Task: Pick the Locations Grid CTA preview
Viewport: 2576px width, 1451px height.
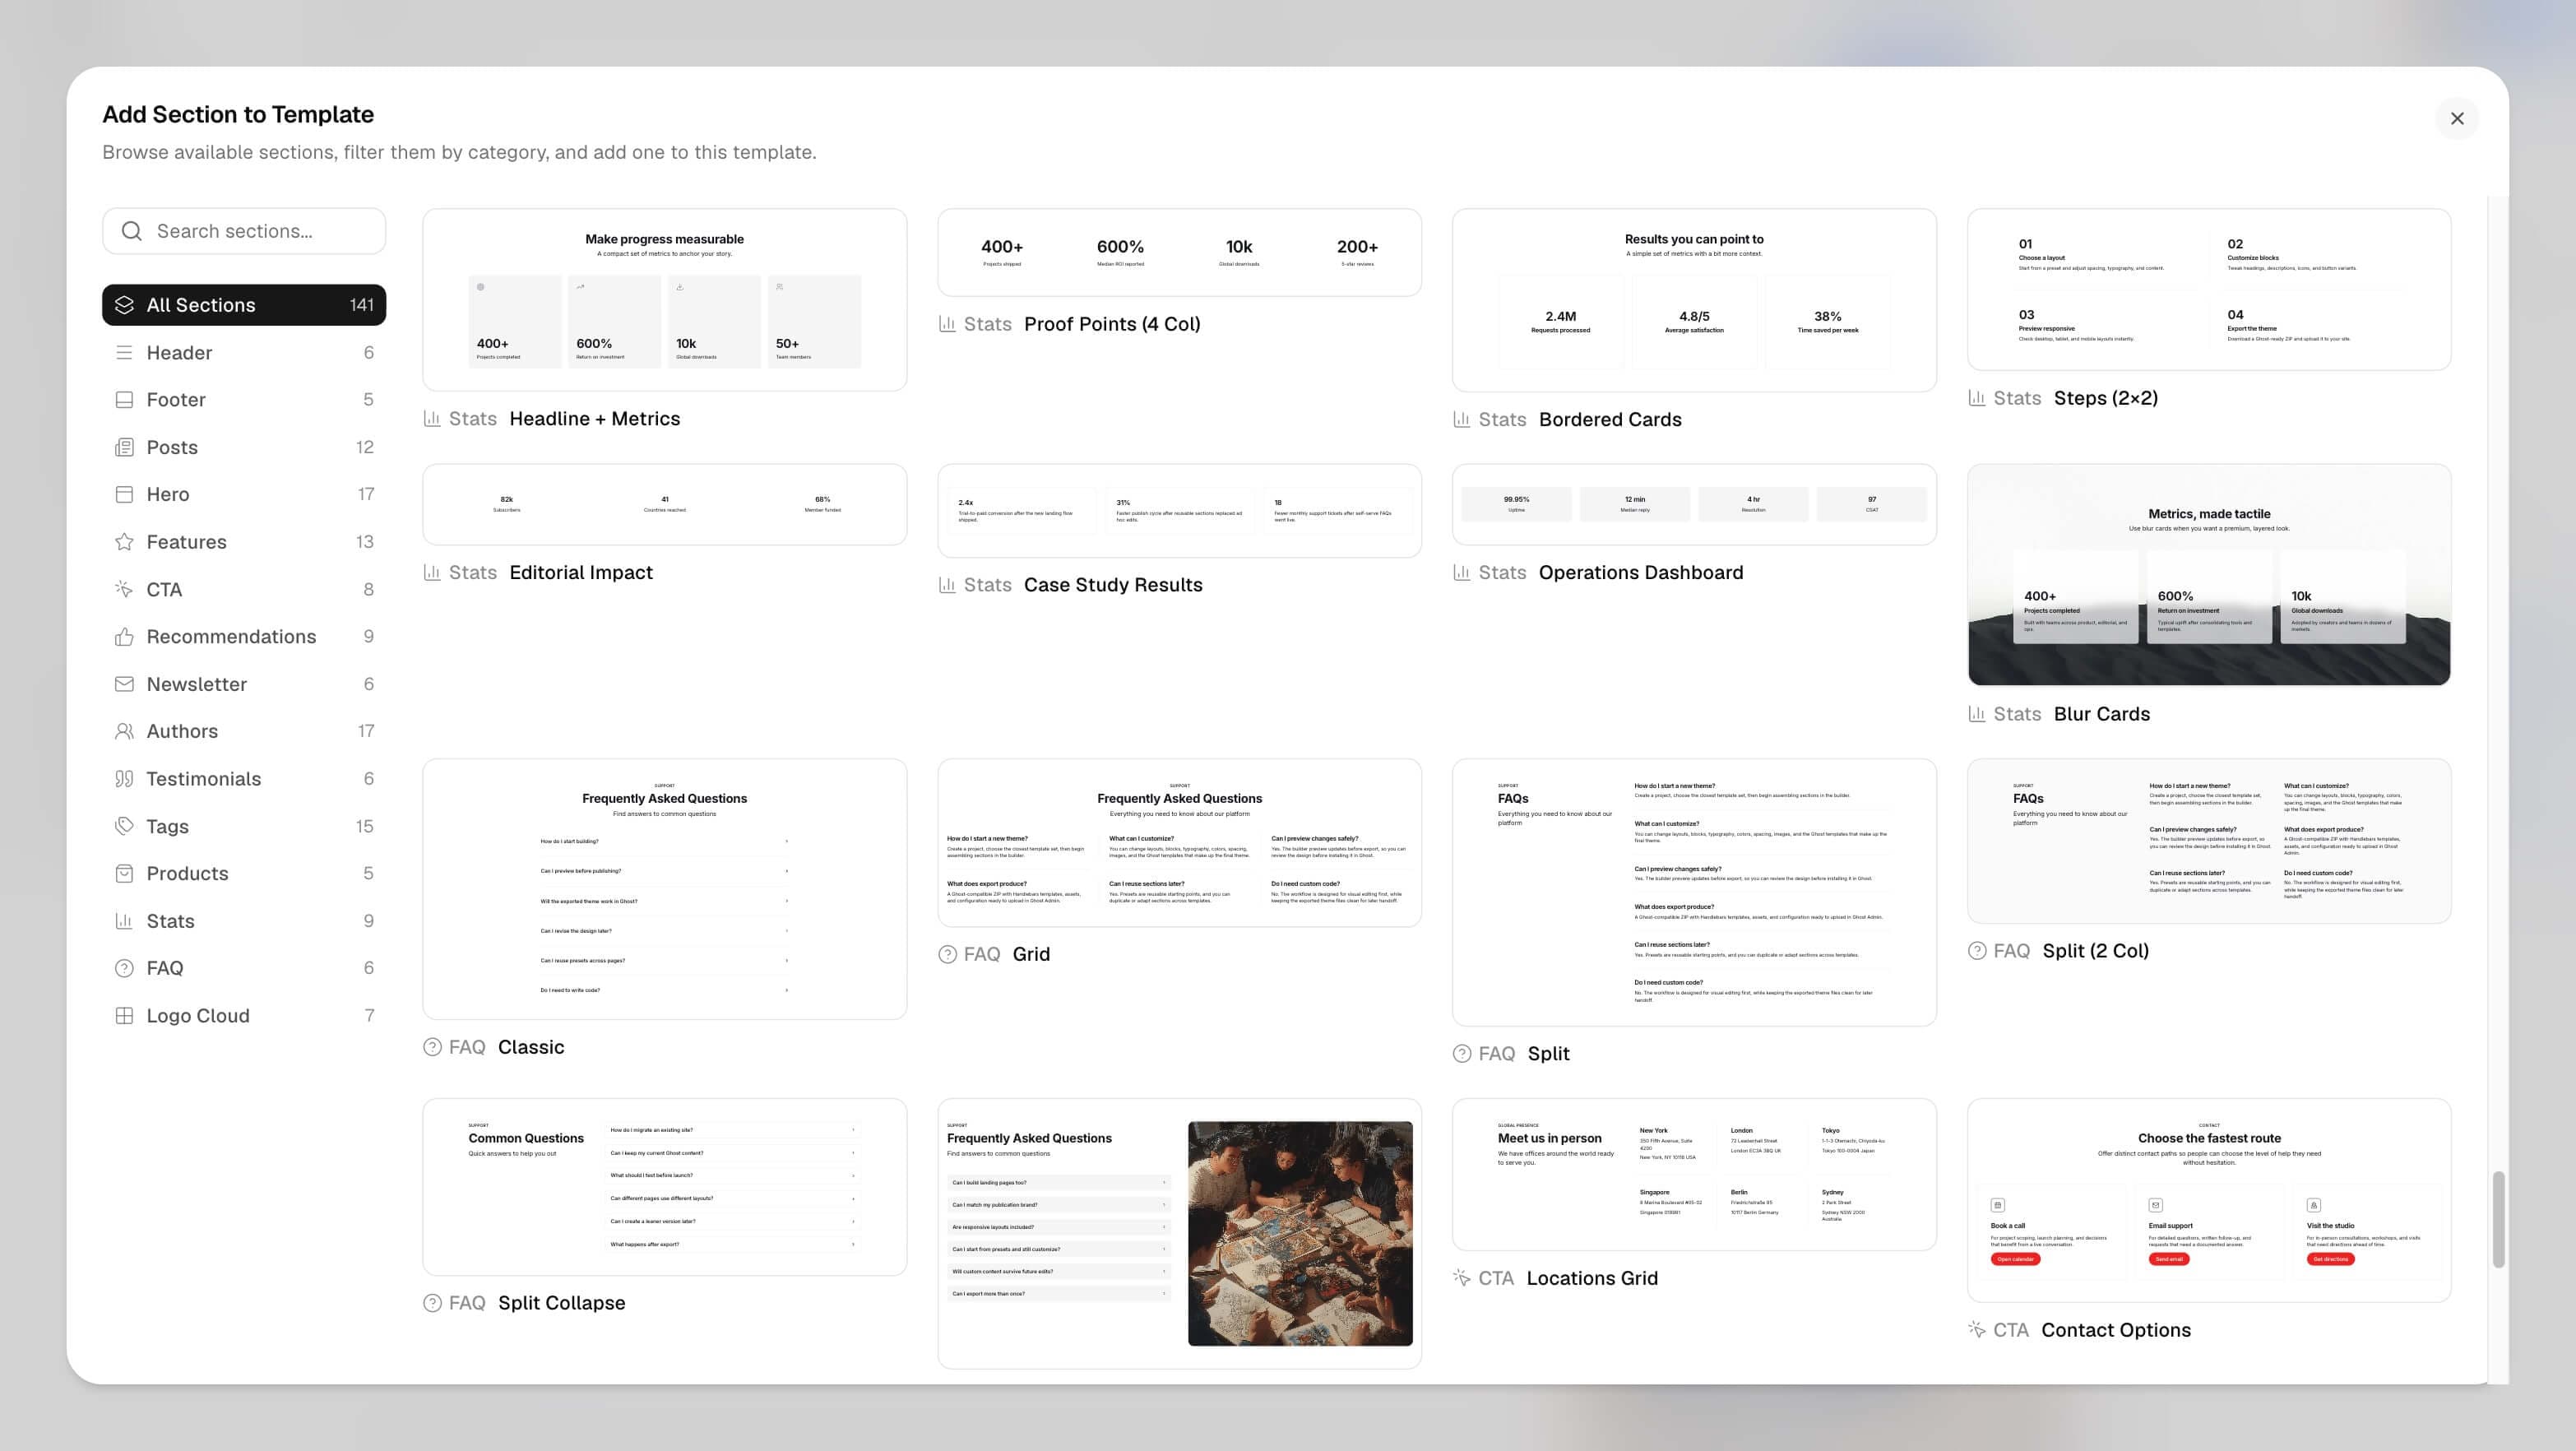Action: 1694,1174
